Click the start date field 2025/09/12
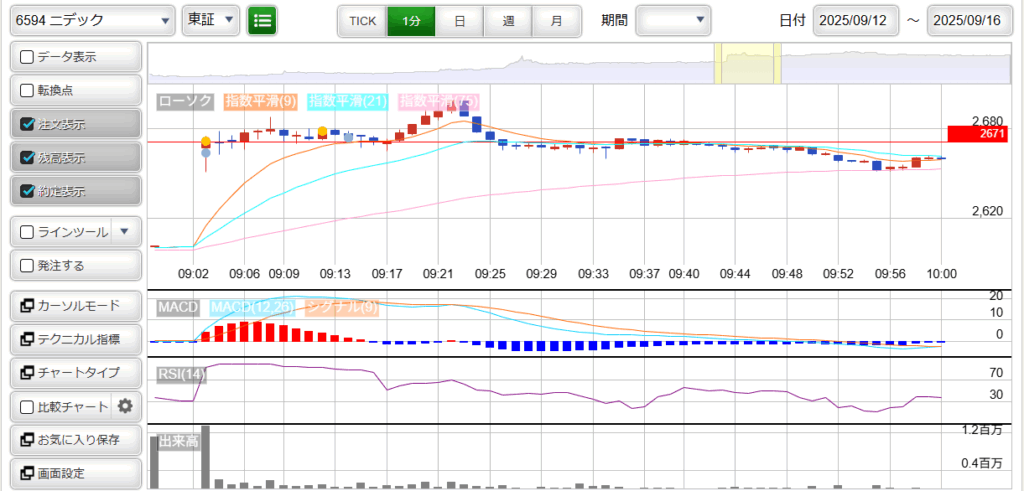Viewport: 1024px width, 491px height. (x=856, y=20)
